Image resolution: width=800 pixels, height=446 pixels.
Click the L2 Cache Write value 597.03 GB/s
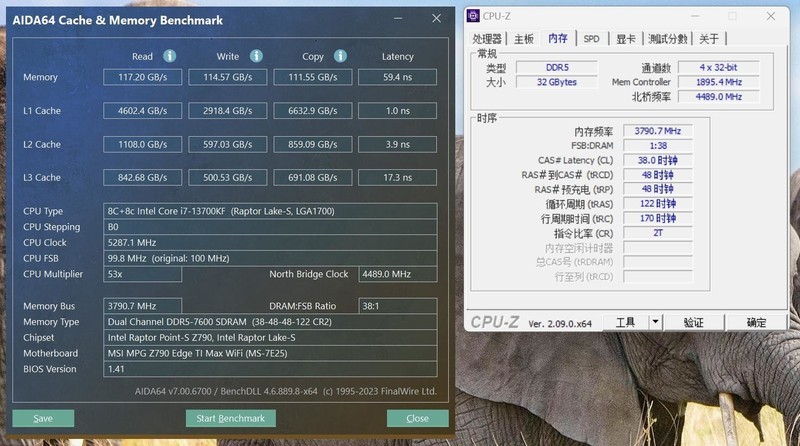(228, 144)
